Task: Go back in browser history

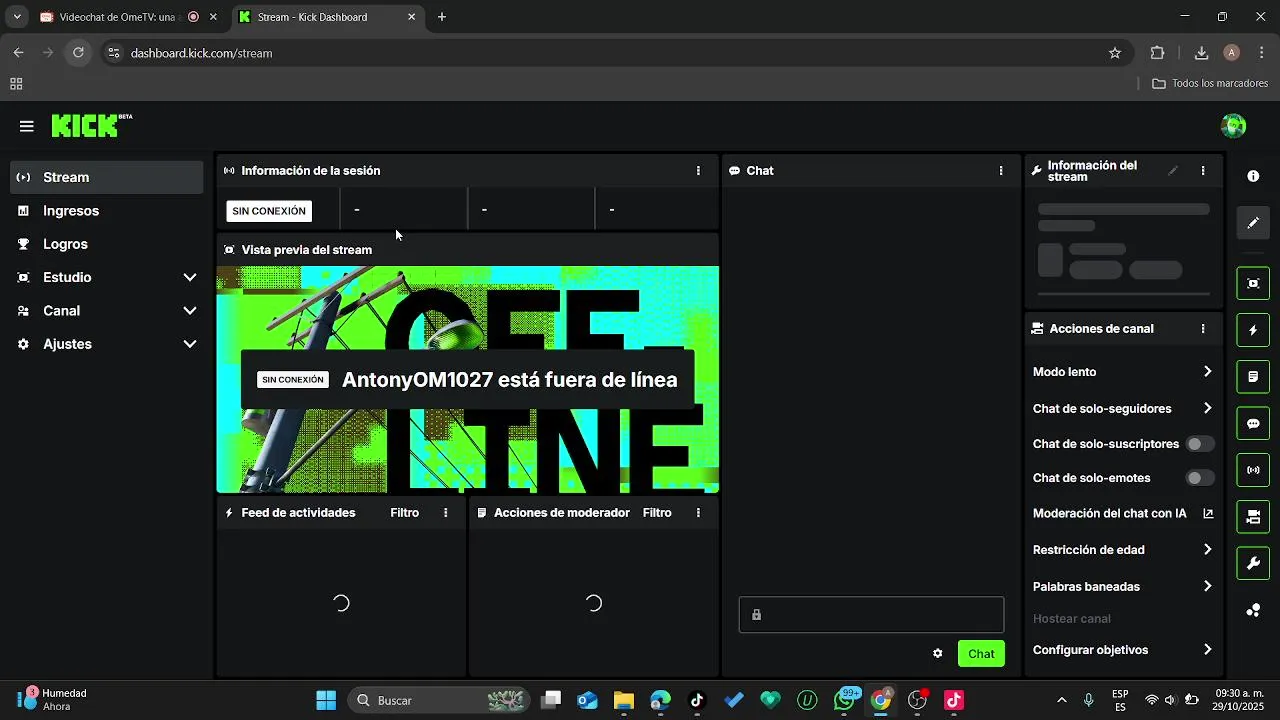Action: point(18,53)
